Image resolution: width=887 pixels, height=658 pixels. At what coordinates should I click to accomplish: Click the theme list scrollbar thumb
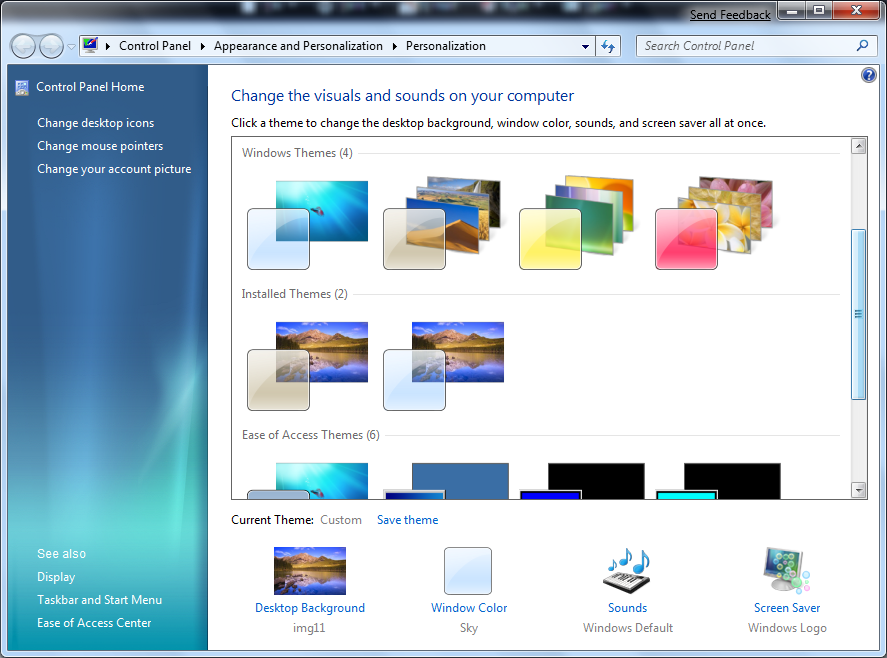click(x=859, y=314)
